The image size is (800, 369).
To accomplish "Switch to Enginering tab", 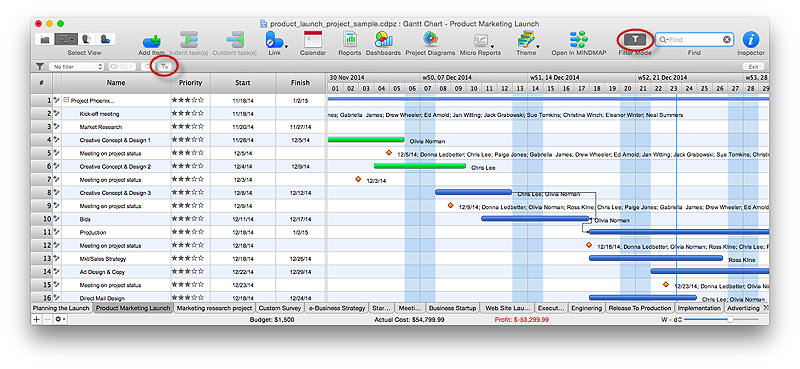I will pos(586,308).
